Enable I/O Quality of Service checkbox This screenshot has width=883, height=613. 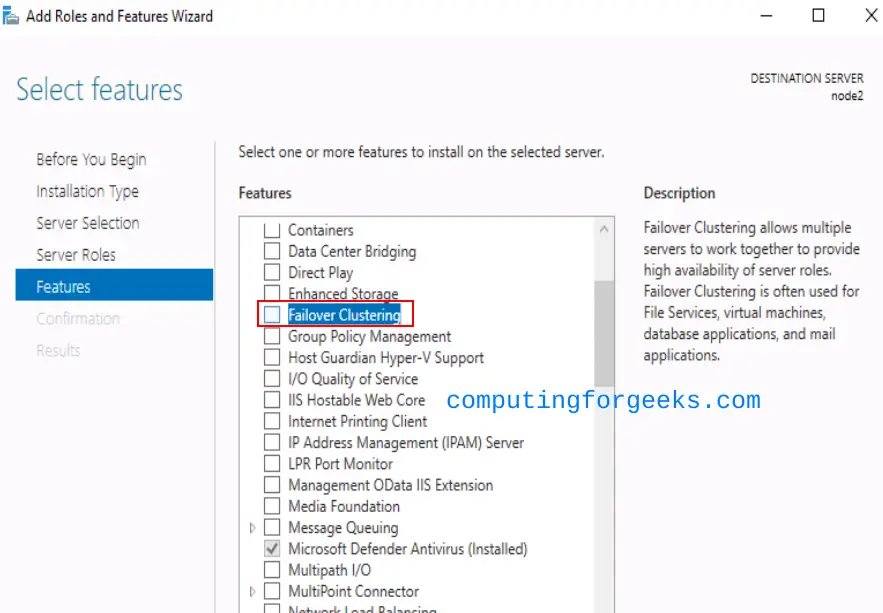(272, 378)
